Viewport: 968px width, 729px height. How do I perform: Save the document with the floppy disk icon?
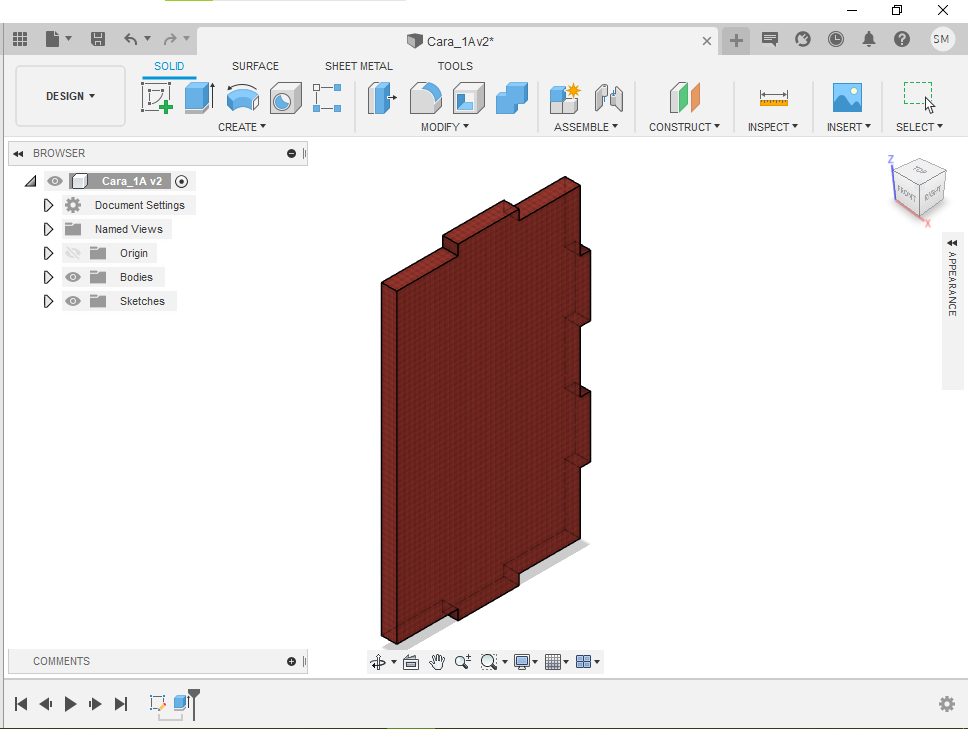click(98, 39)
